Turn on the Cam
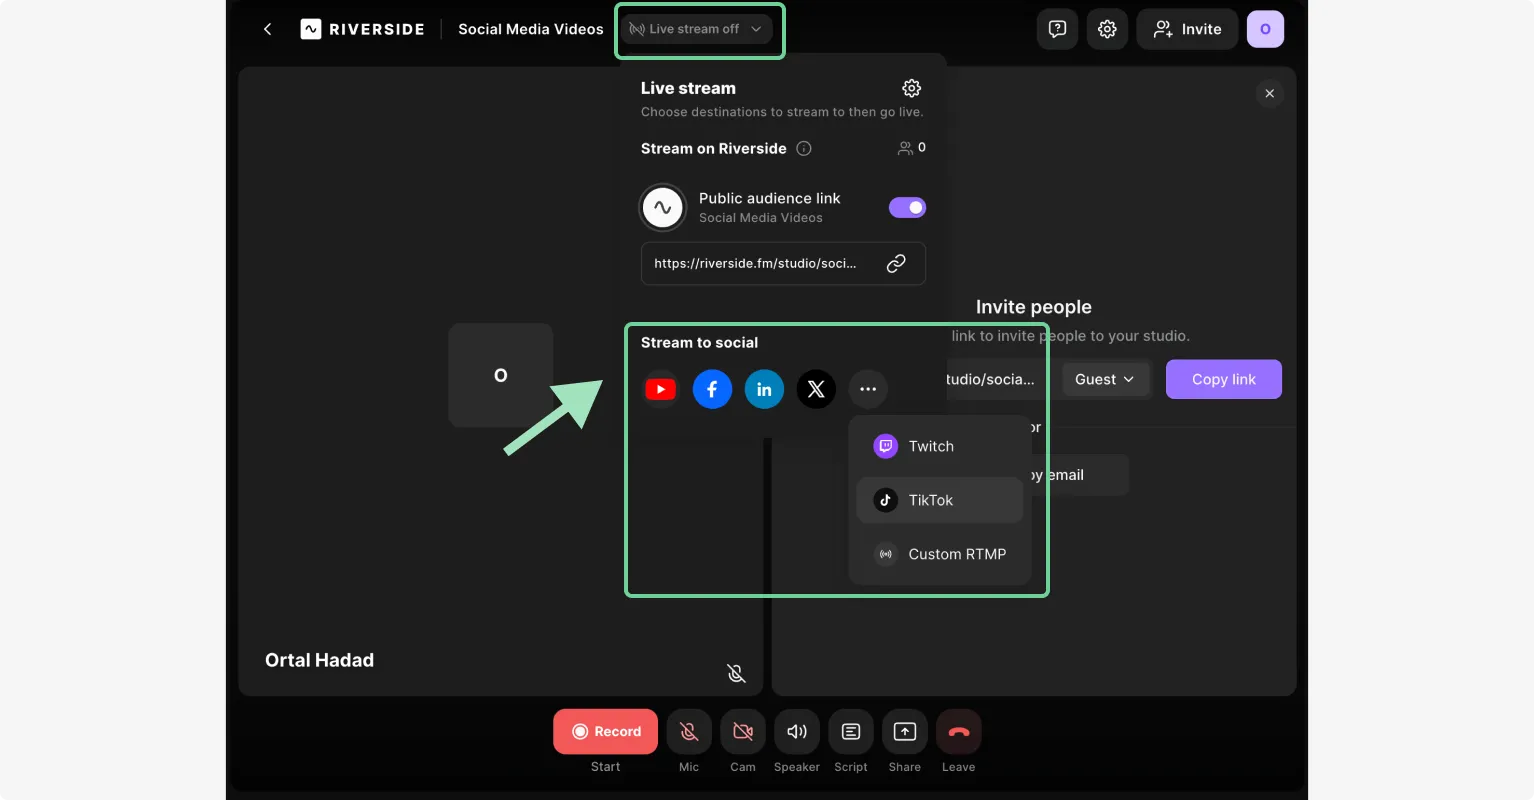The width and height of the screenshot is (1534, 800). pyautogui.click(x=743, y=731)
